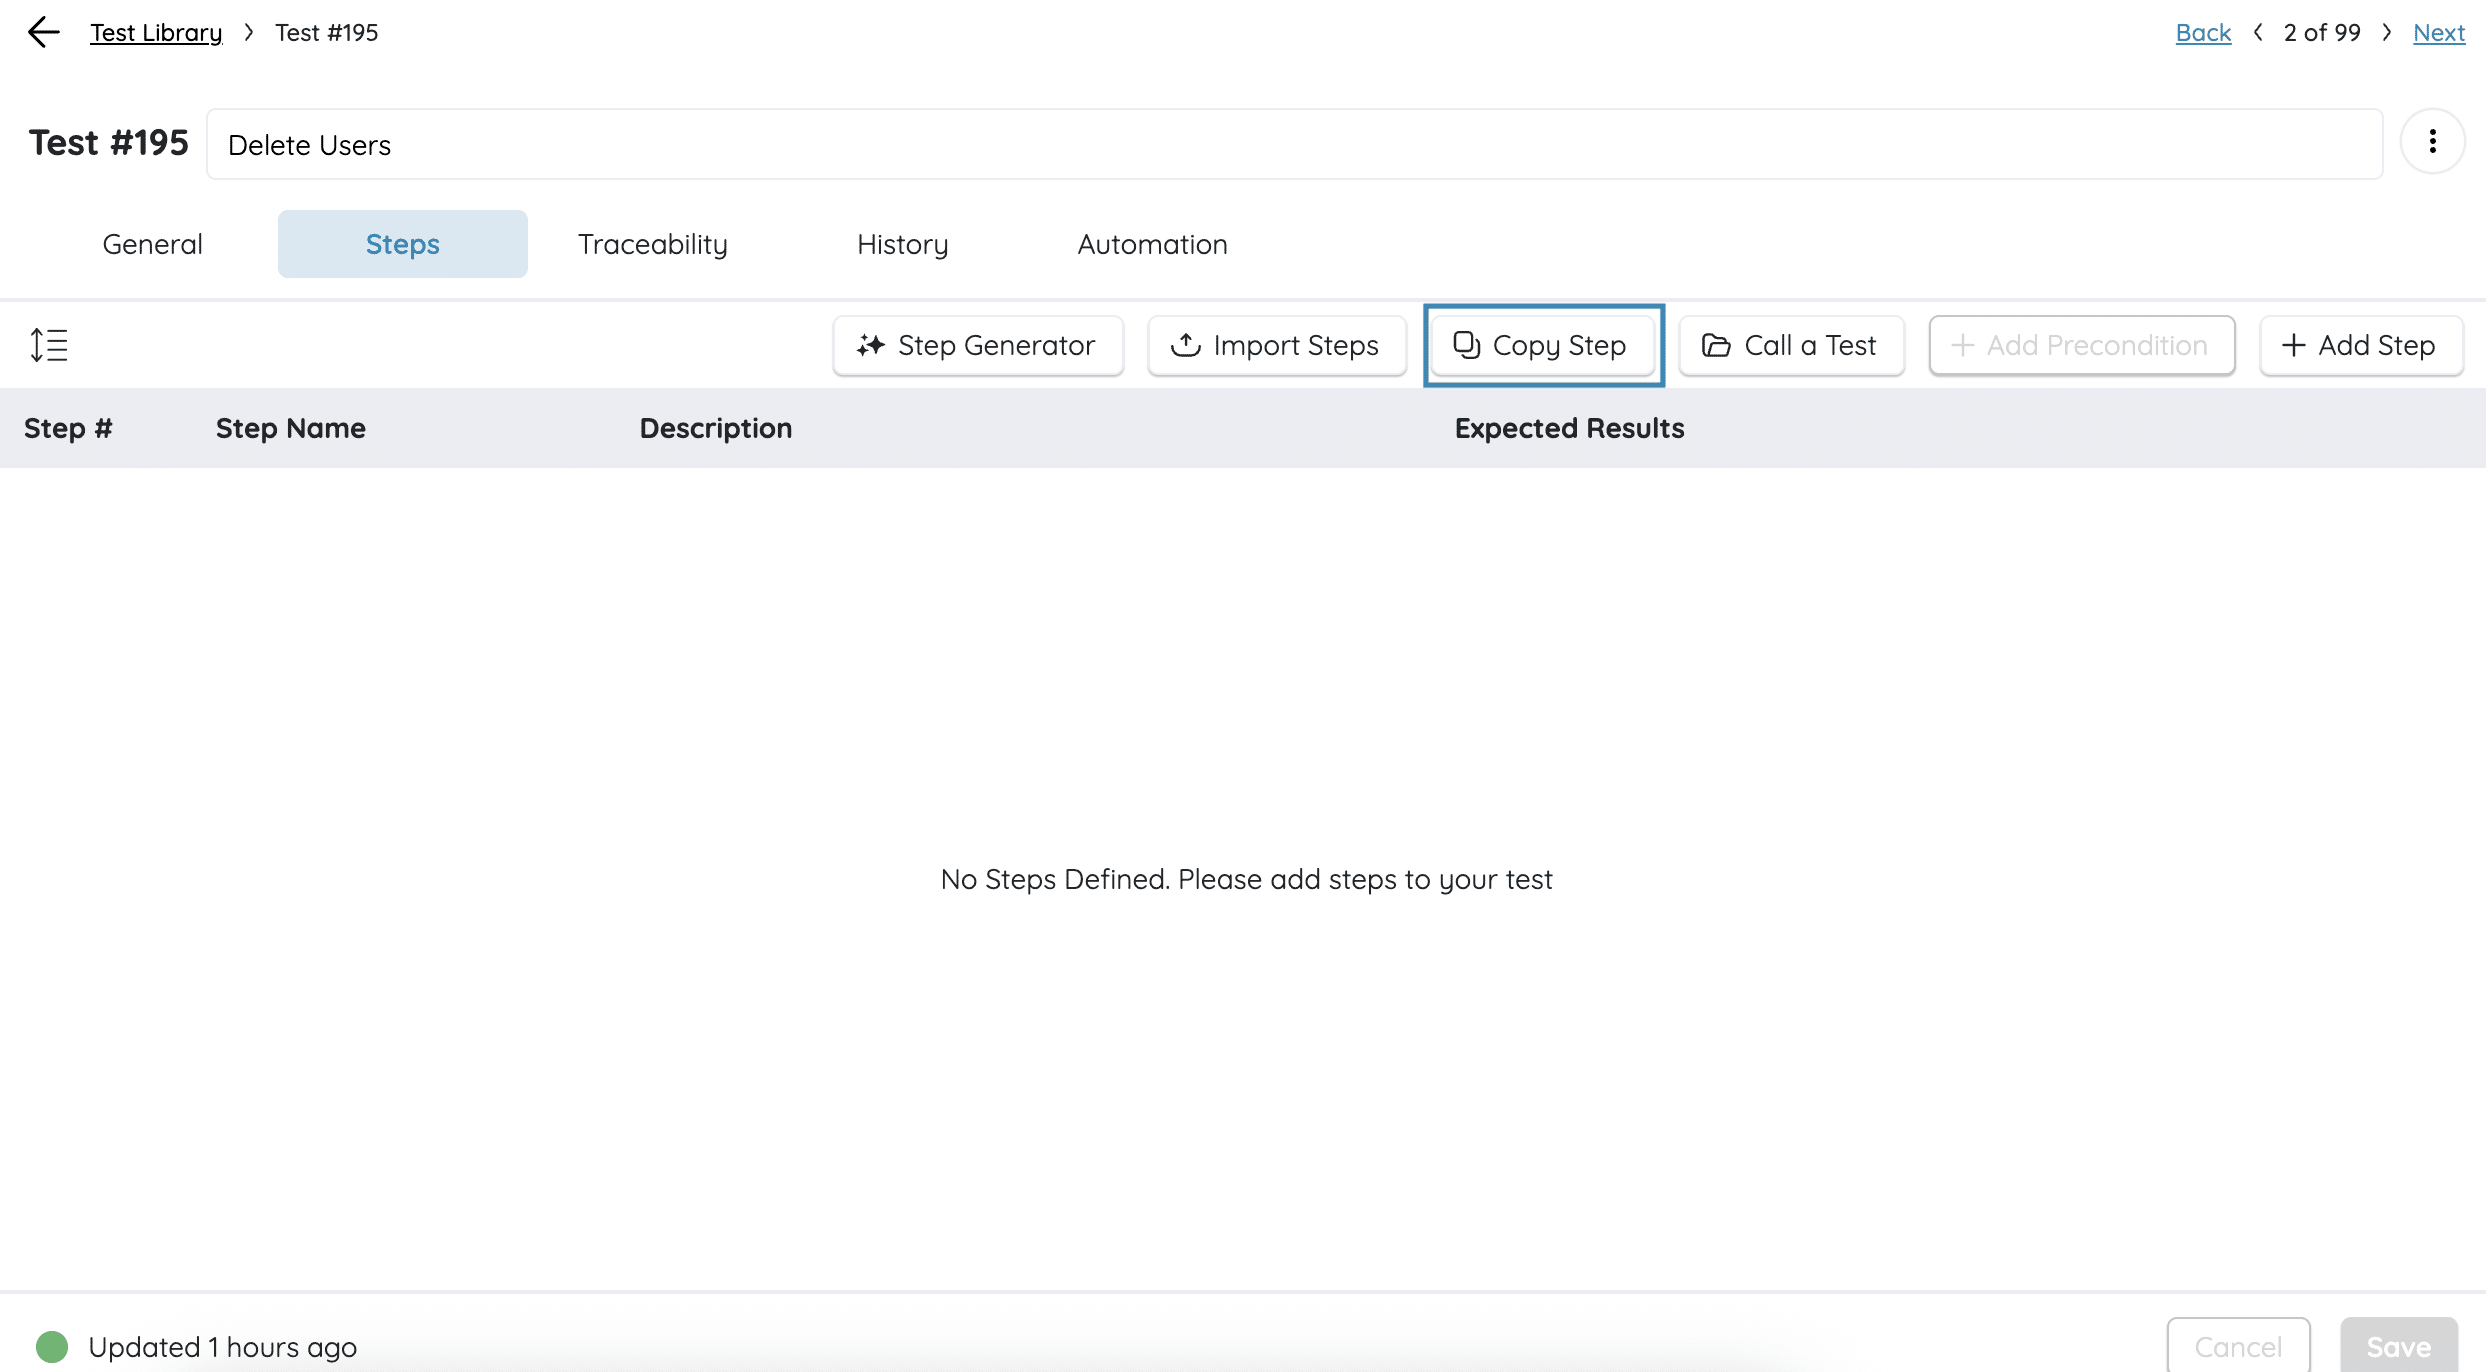
Task: Open the History tab
Action: click(x=902, y=244)
